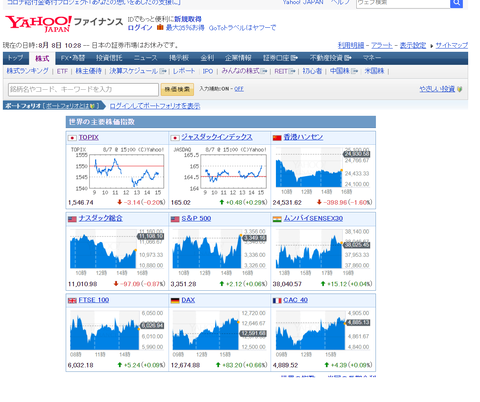Open the DAX index link
Screen dimensions: 480x402
click(x=188, y=300)
